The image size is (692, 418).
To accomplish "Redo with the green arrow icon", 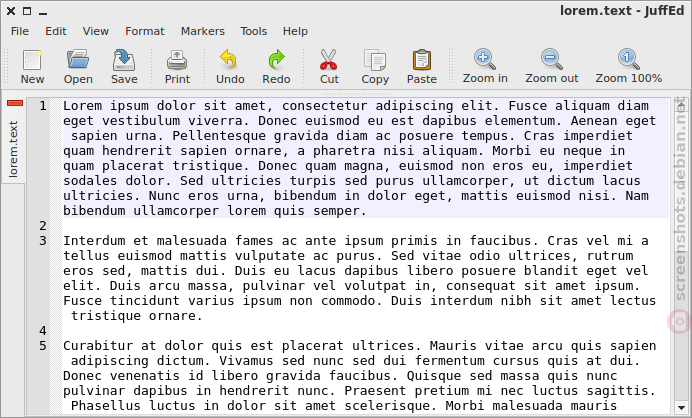I will tap(276, 60).
